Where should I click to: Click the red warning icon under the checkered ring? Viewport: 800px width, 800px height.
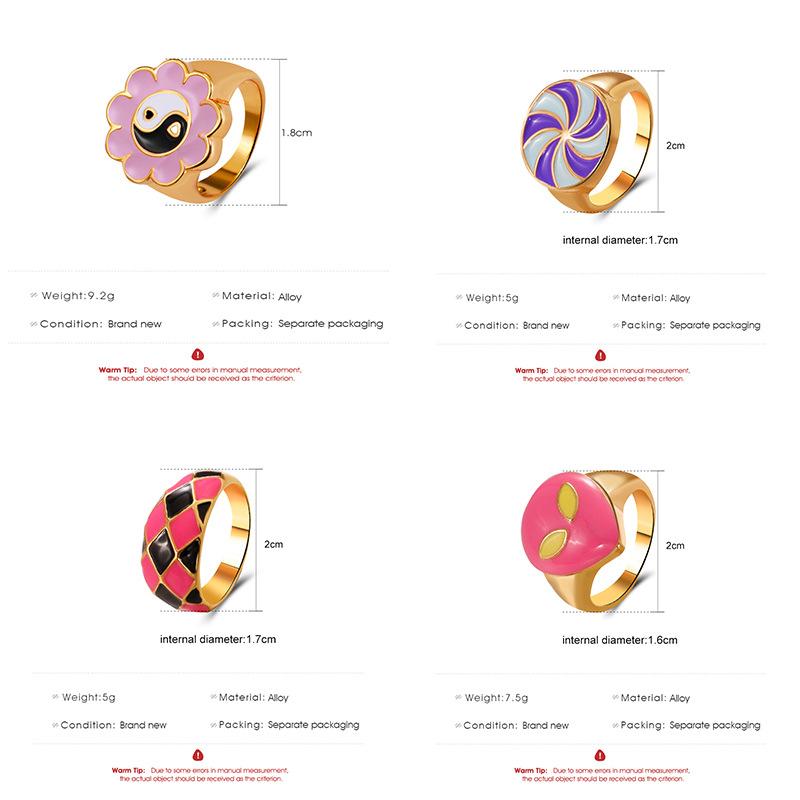(x=198, y=755)
